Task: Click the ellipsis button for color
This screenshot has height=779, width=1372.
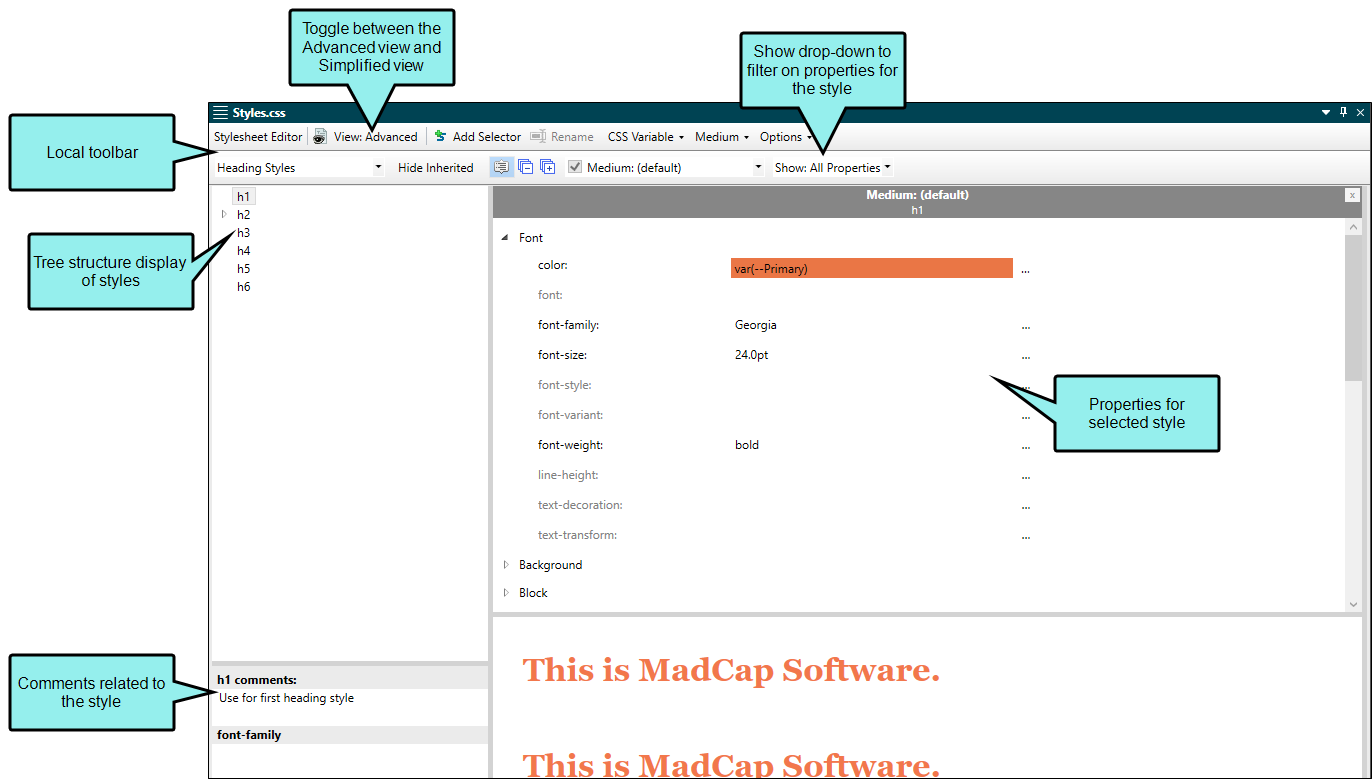Action: pos(1026,270)
